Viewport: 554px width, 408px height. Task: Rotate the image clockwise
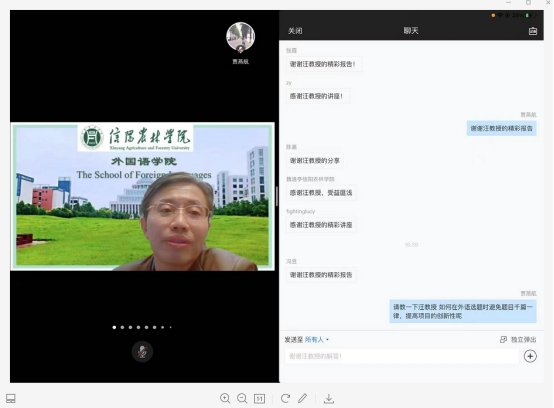coord(285,398)
